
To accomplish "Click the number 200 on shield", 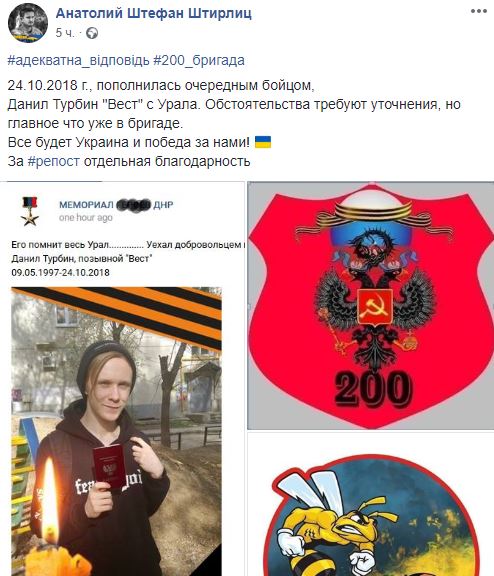I will (372, 390).
